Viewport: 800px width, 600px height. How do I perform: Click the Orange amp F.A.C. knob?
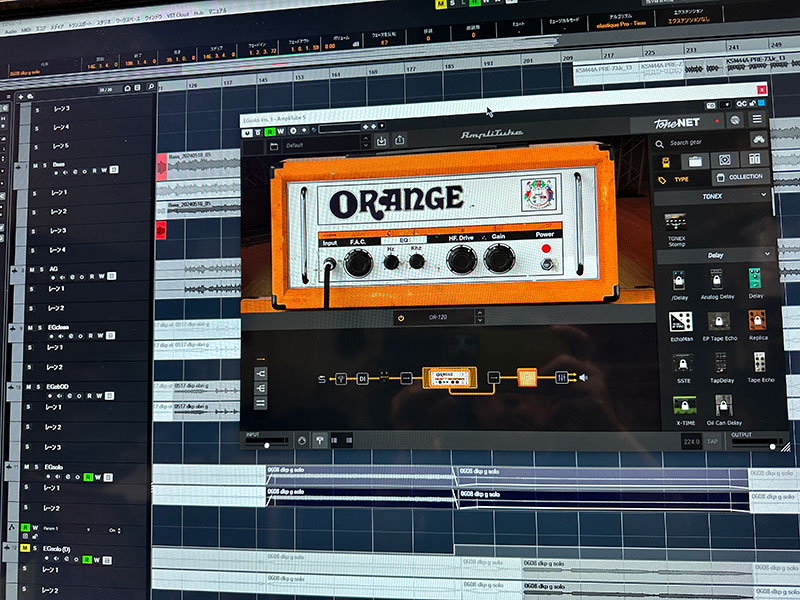(x=358, y=263)
